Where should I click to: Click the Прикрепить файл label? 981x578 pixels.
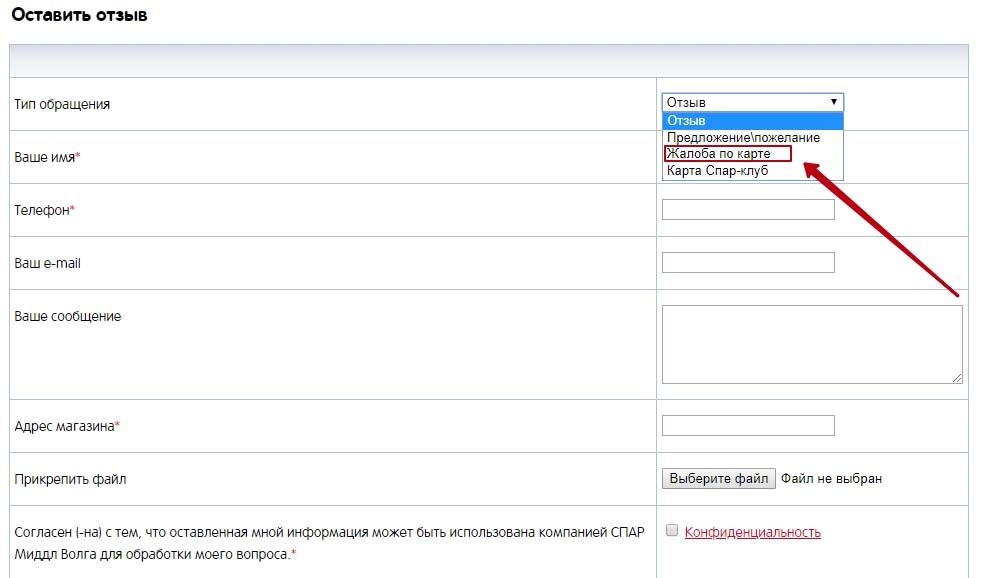(x=70, y=479)
